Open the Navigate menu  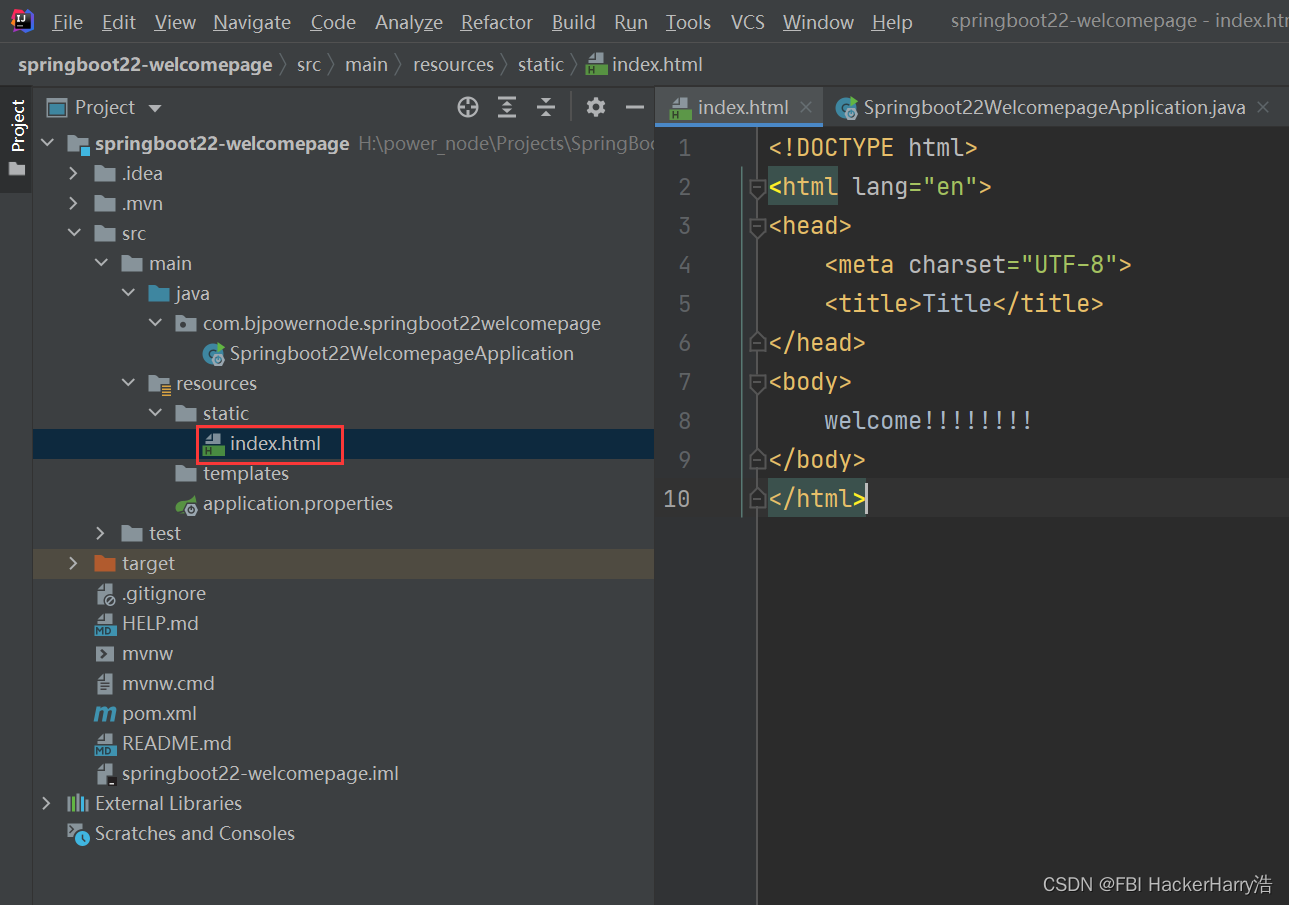[x=252, y=22]
